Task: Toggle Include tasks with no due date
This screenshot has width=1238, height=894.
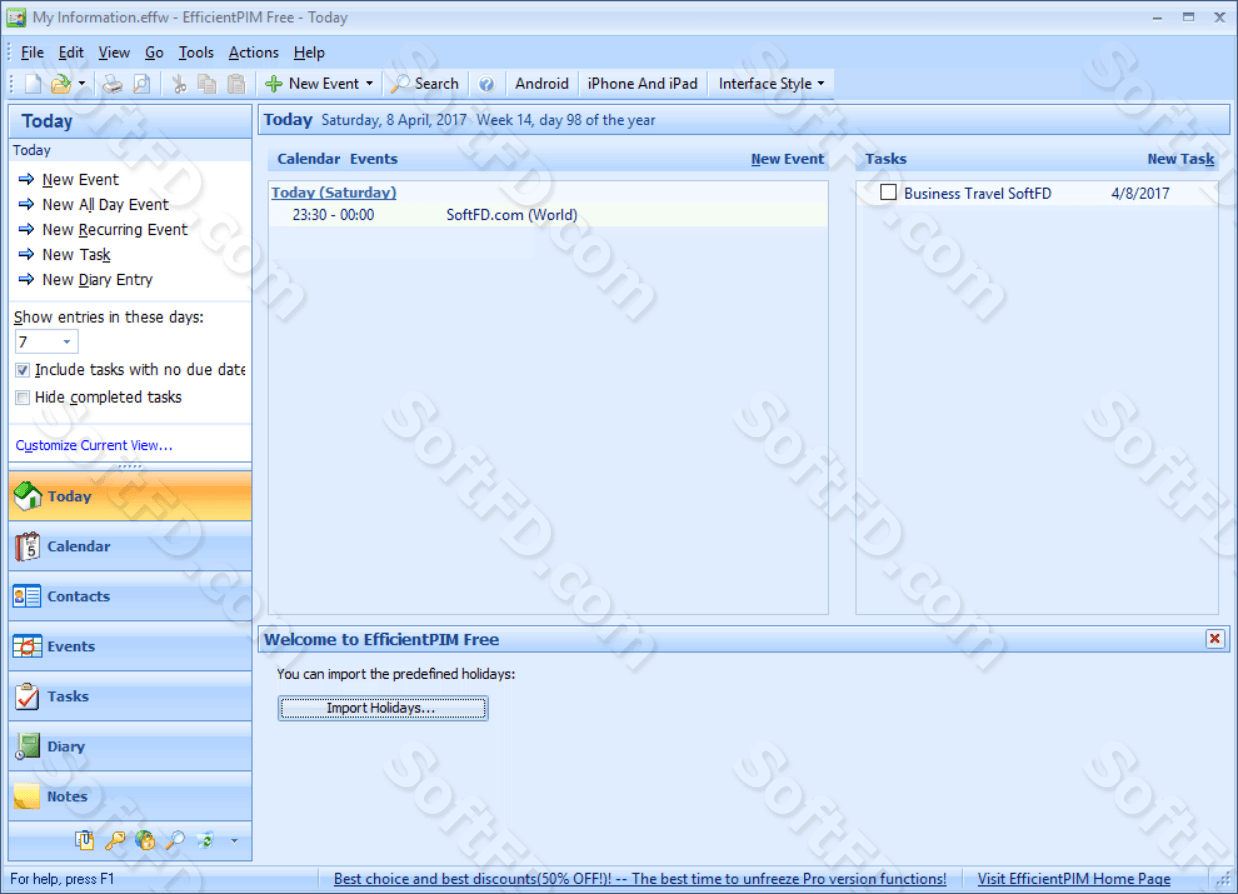Action: (x=22, y=370)
